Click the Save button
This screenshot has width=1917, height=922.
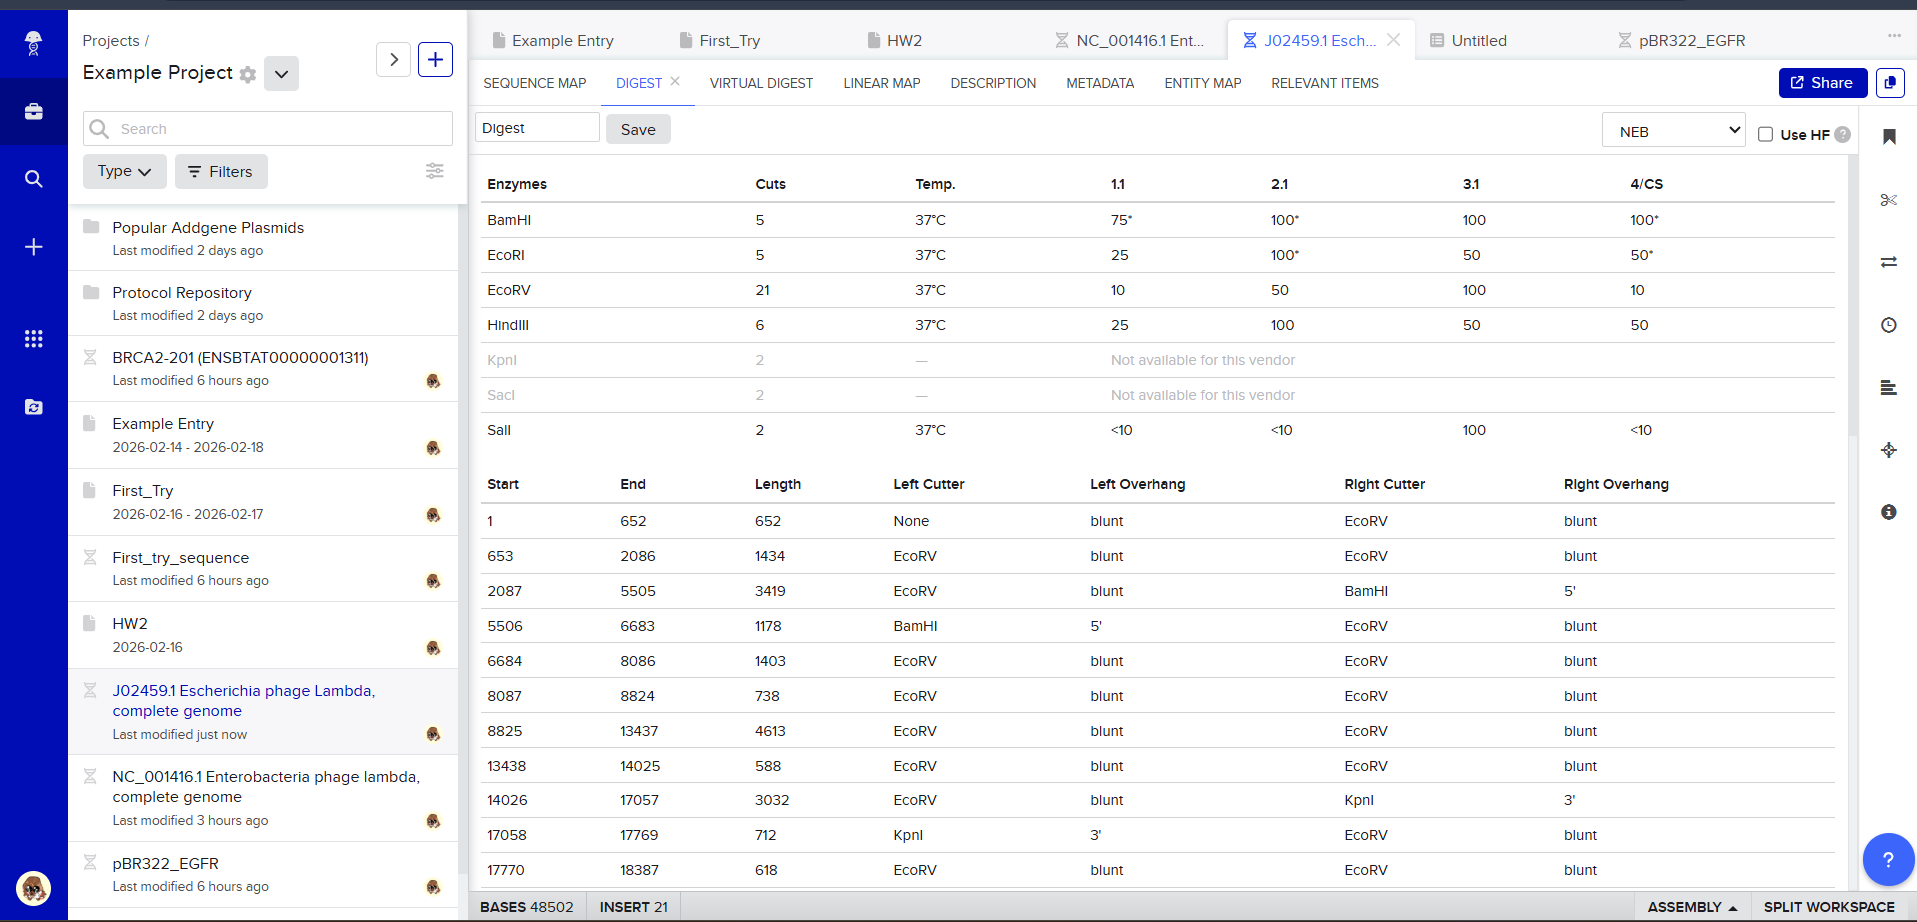pyautogui.click(x=637, y=129)
